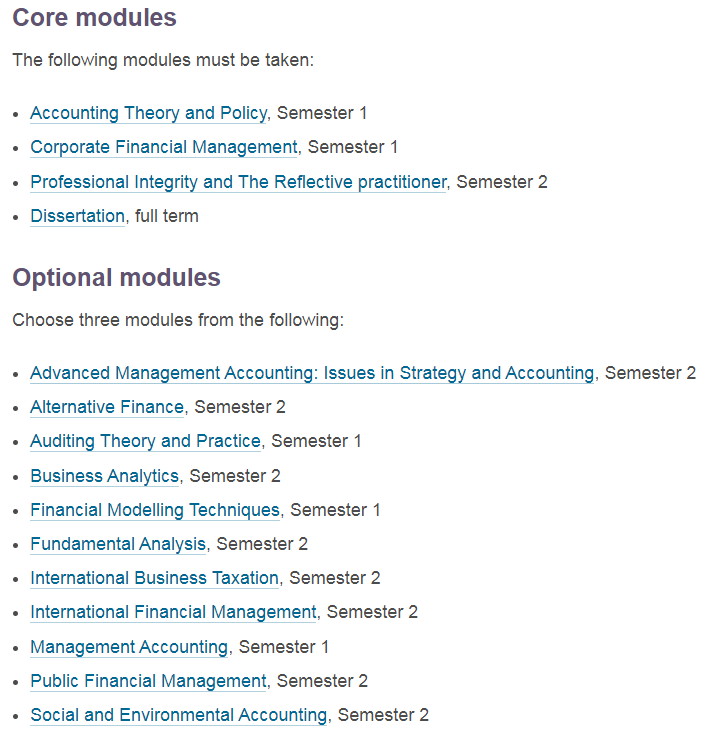Select the Public Financial Management link

[x=148, y=681]
